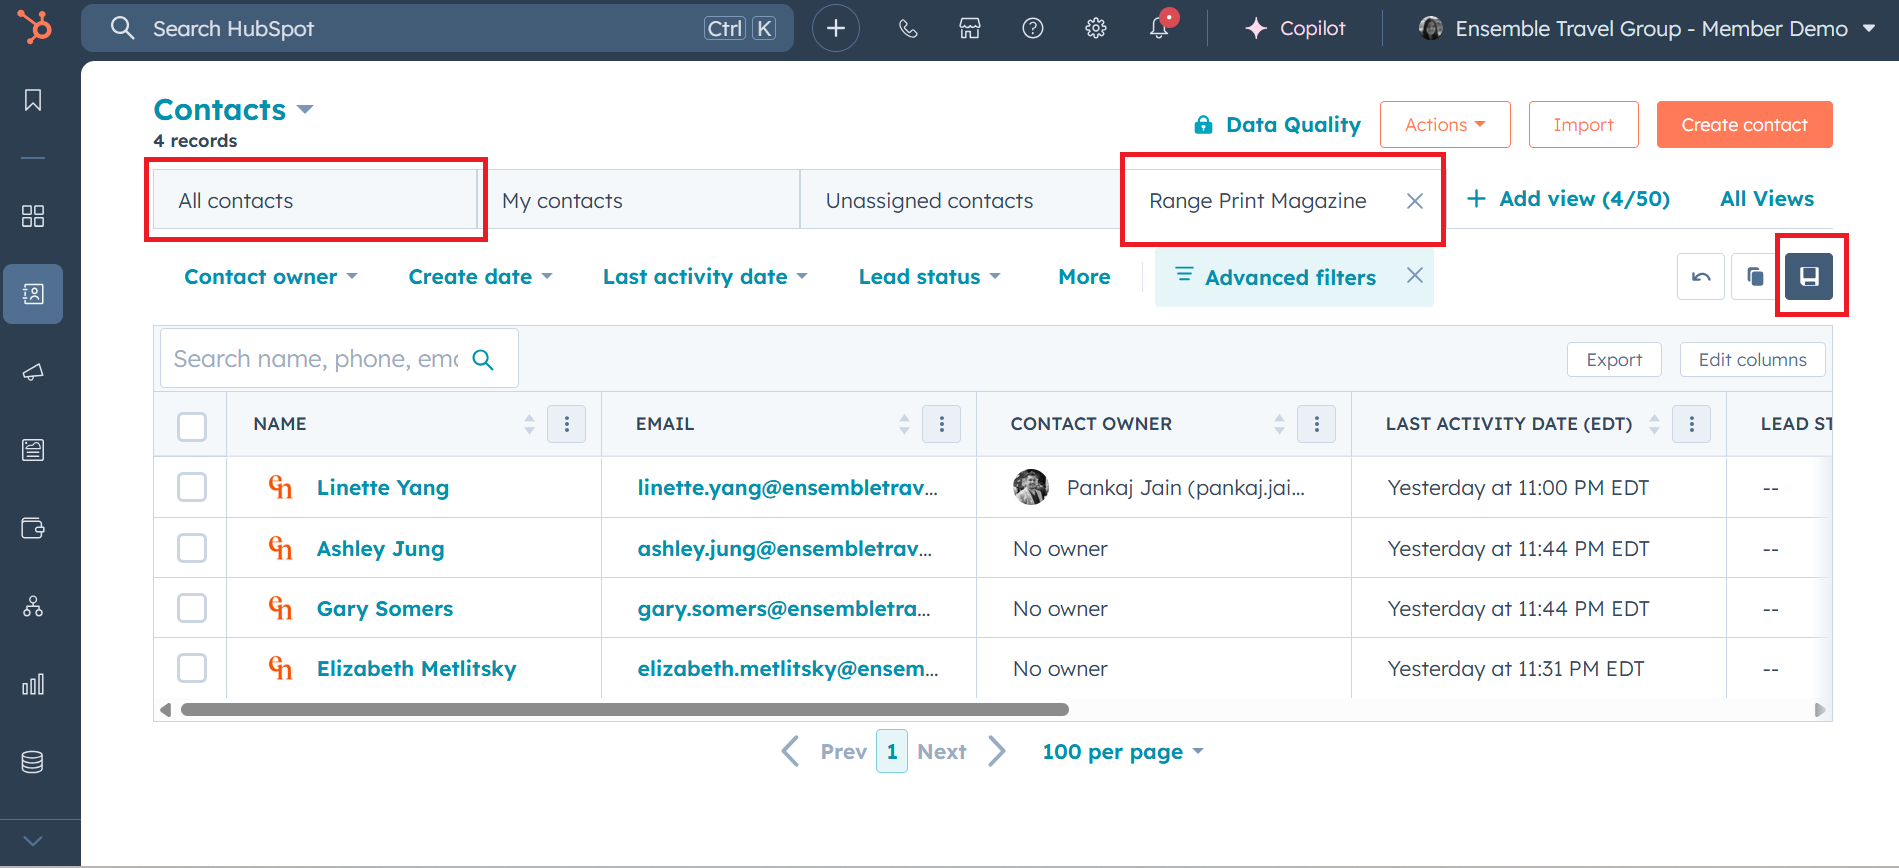Open the Marketing megaphone sidebar icon
The width and height of the screenshot is (1899, 868).
point(33,372)
